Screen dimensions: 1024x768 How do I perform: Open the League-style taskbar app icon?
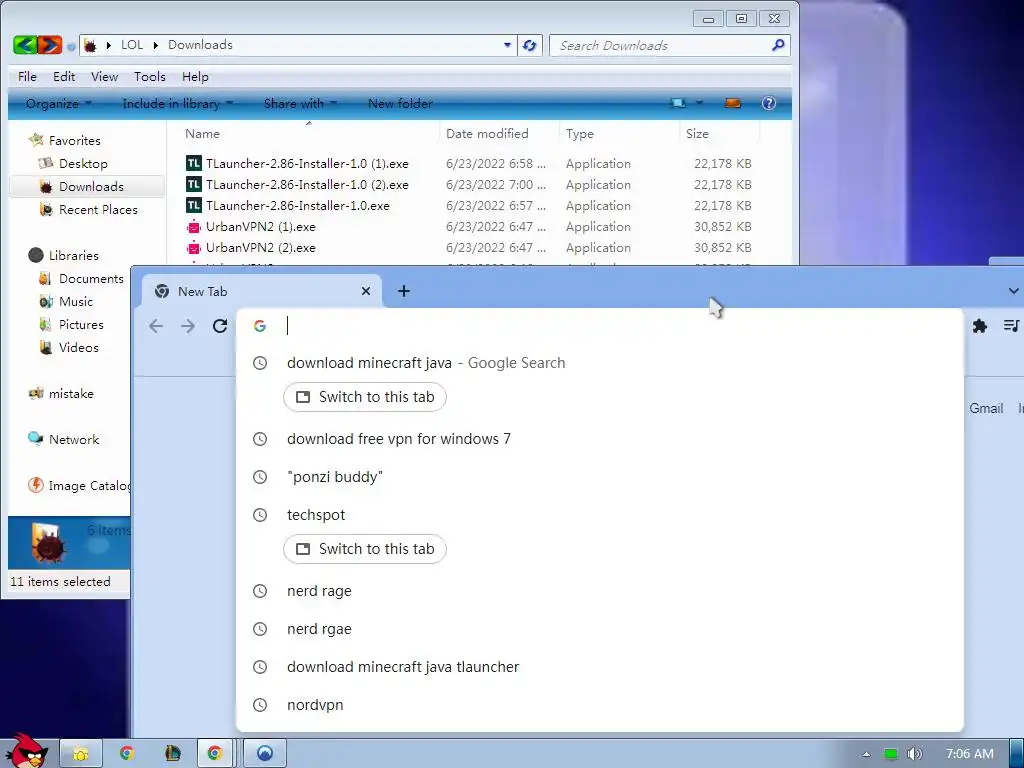coord(172,753)
